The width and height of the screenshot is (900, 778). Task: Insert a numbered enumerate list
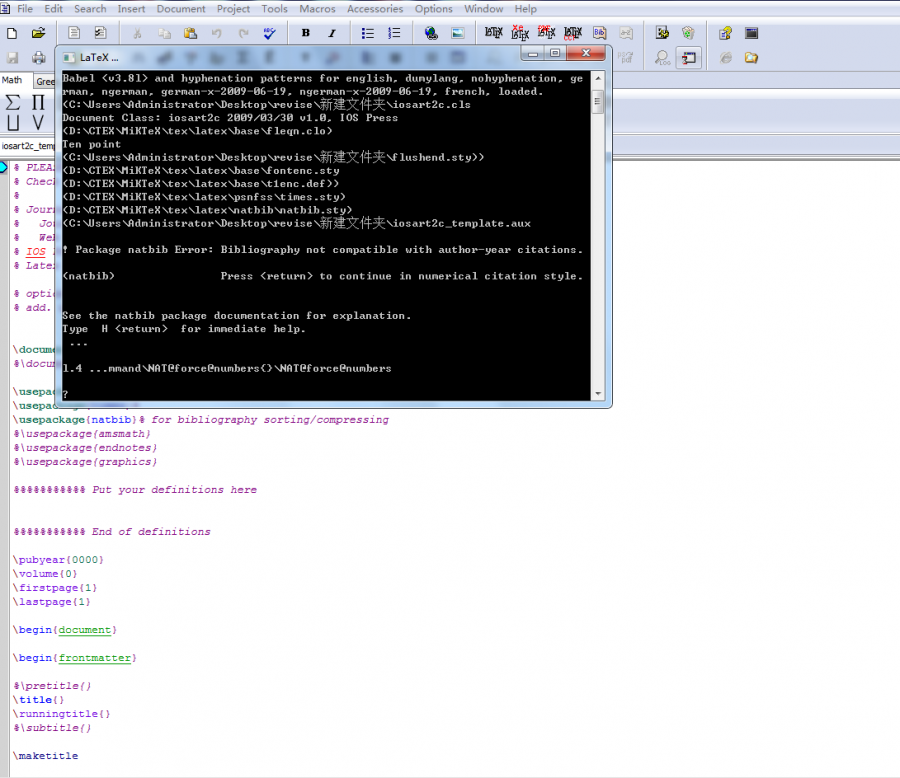point(394,33)
